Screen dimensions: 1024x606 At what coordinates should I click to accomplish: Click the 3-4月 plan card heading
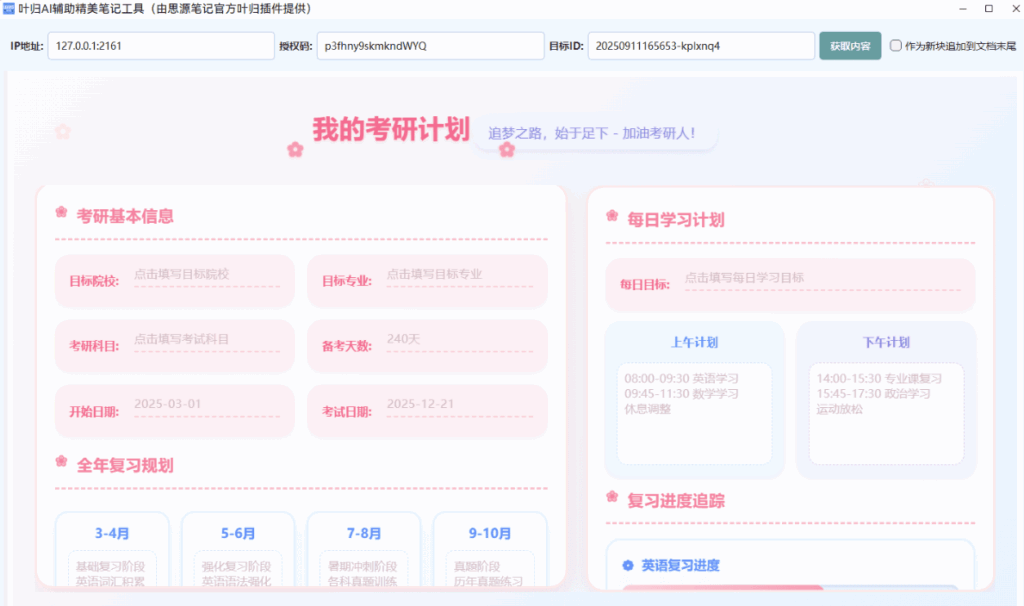112,534
